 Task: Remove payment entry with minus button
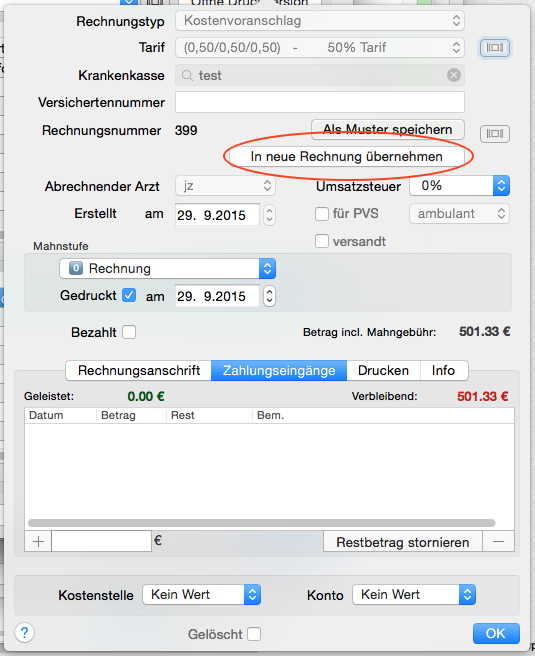click(x=498, y=542)
